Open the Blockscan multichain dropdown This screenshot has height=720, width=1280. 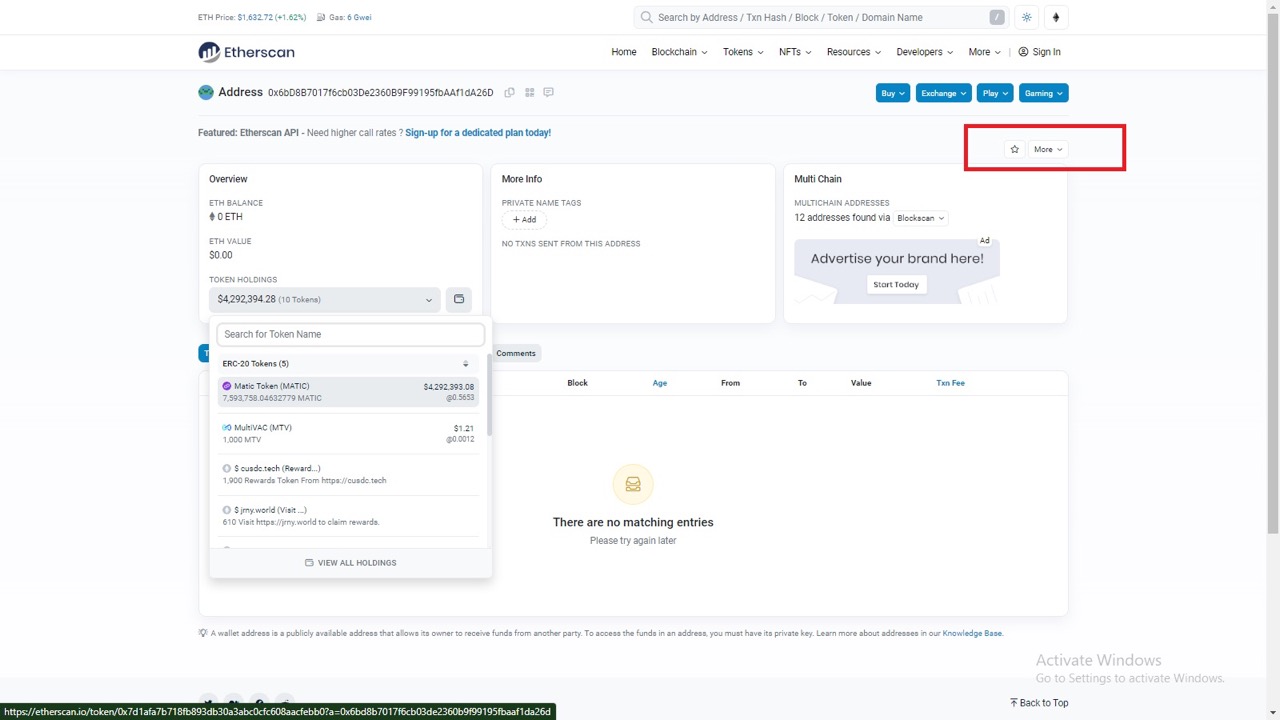[920, 218]
